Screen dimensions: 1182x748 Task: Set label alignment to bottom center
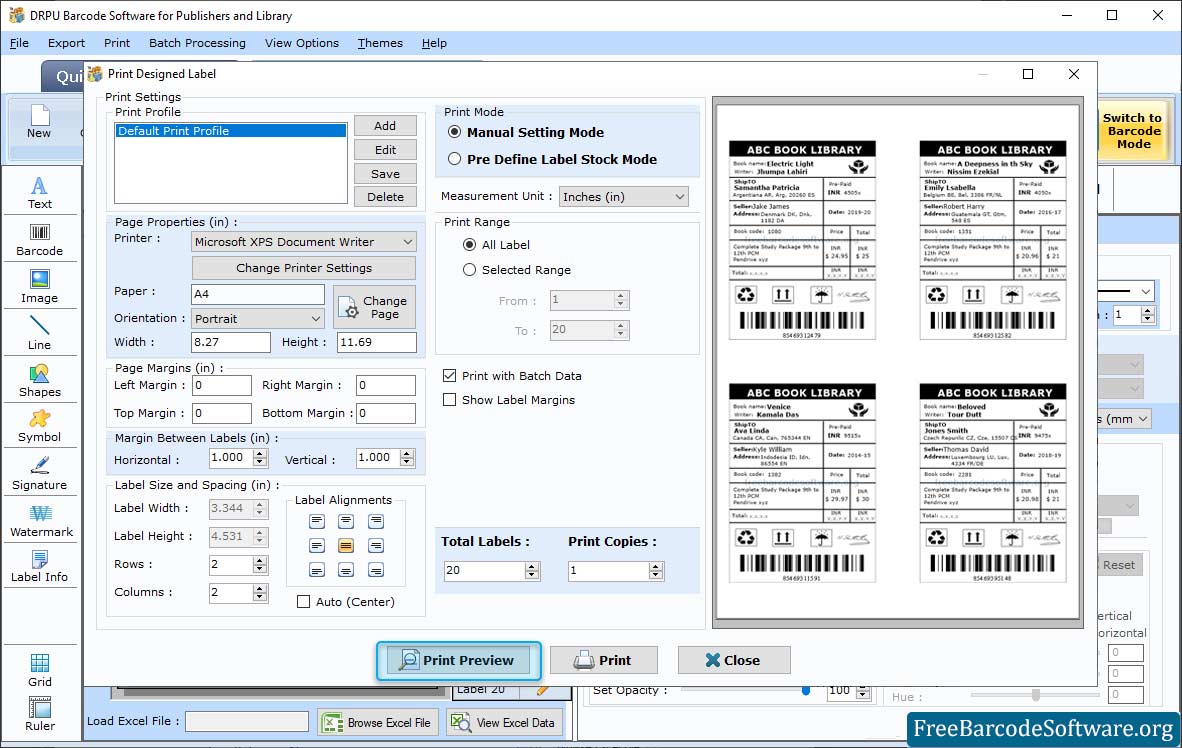pyautogui.click(x=346, y=569)
